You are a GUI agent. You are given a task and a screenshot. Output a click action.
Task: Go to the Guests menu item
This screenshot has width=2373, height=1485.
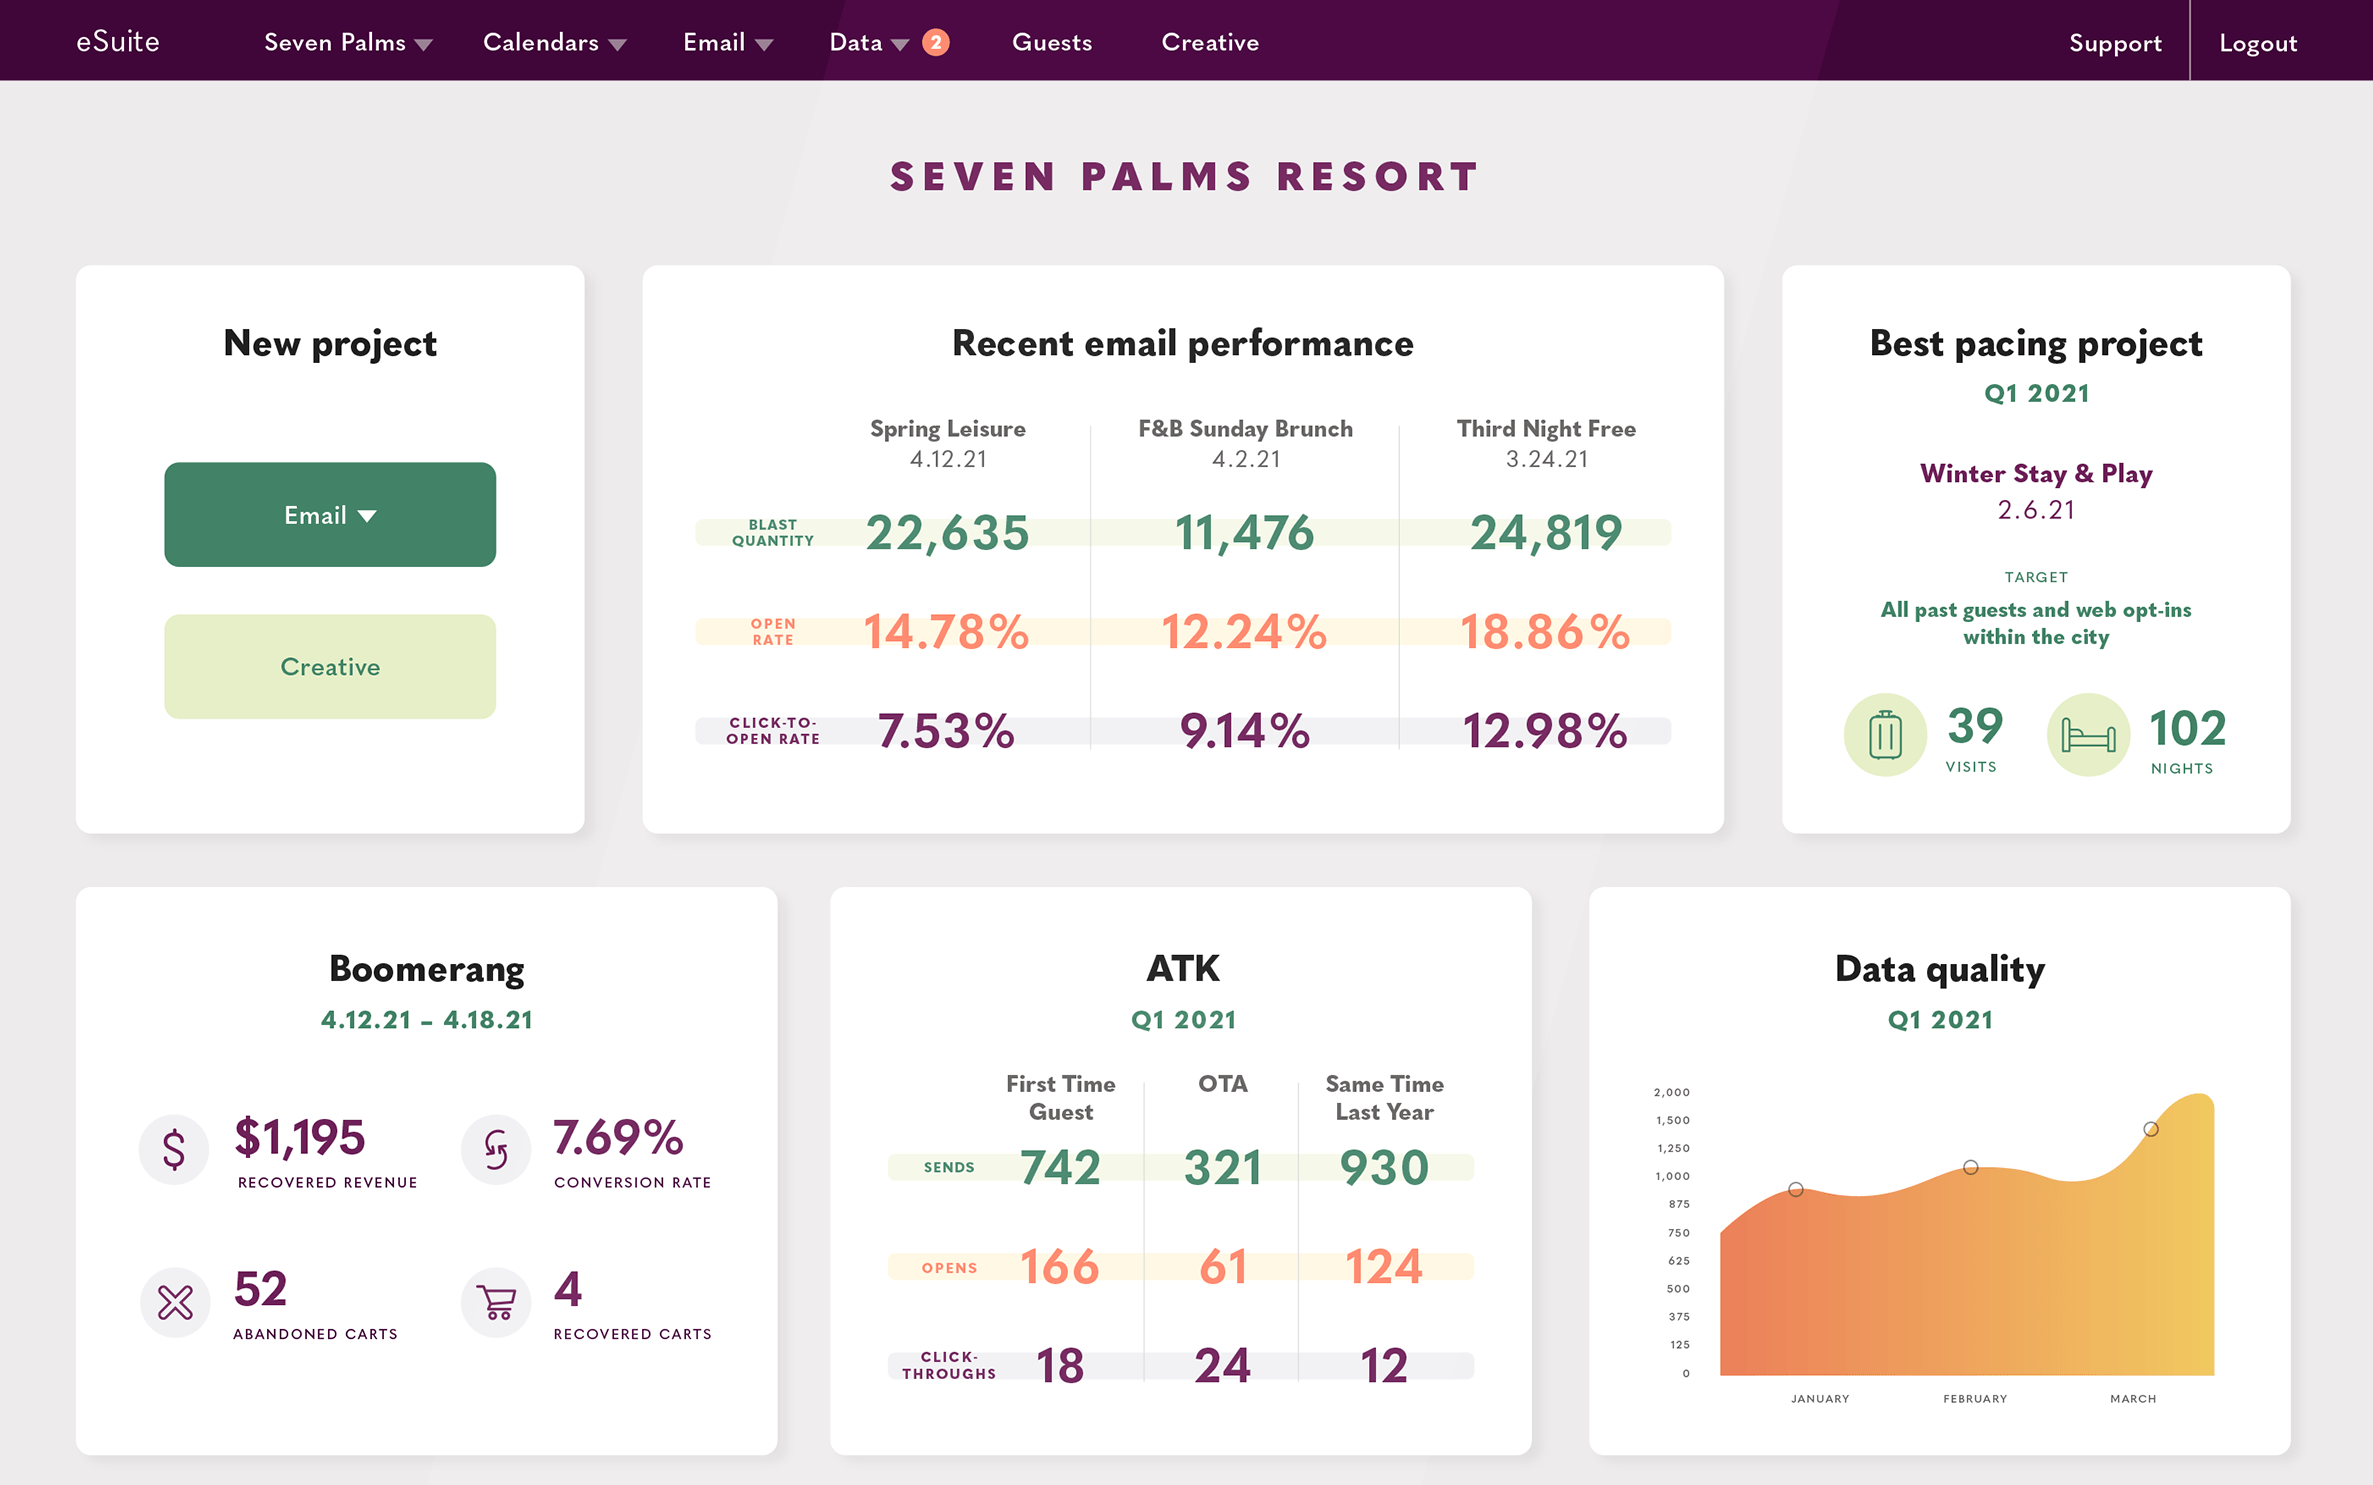[x=1052, y=43]
